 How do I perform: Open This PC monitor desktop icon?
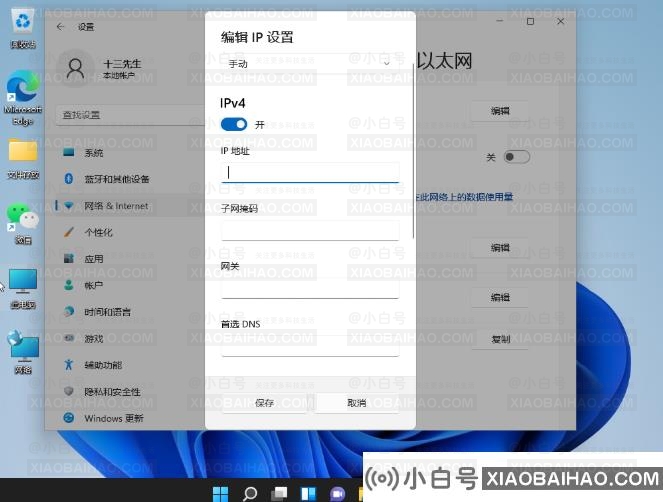pos(23,288)
